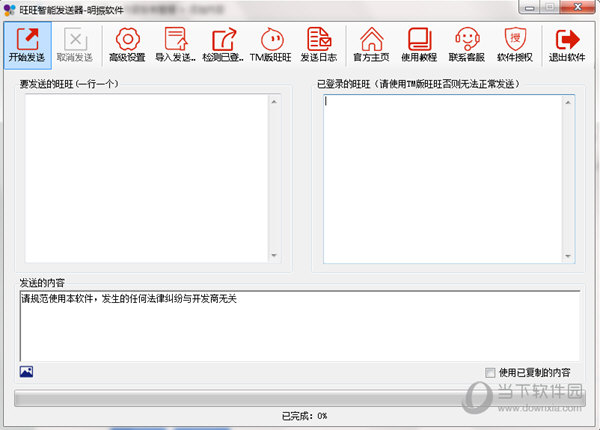Click the 已完成: 0% status text

305,416
